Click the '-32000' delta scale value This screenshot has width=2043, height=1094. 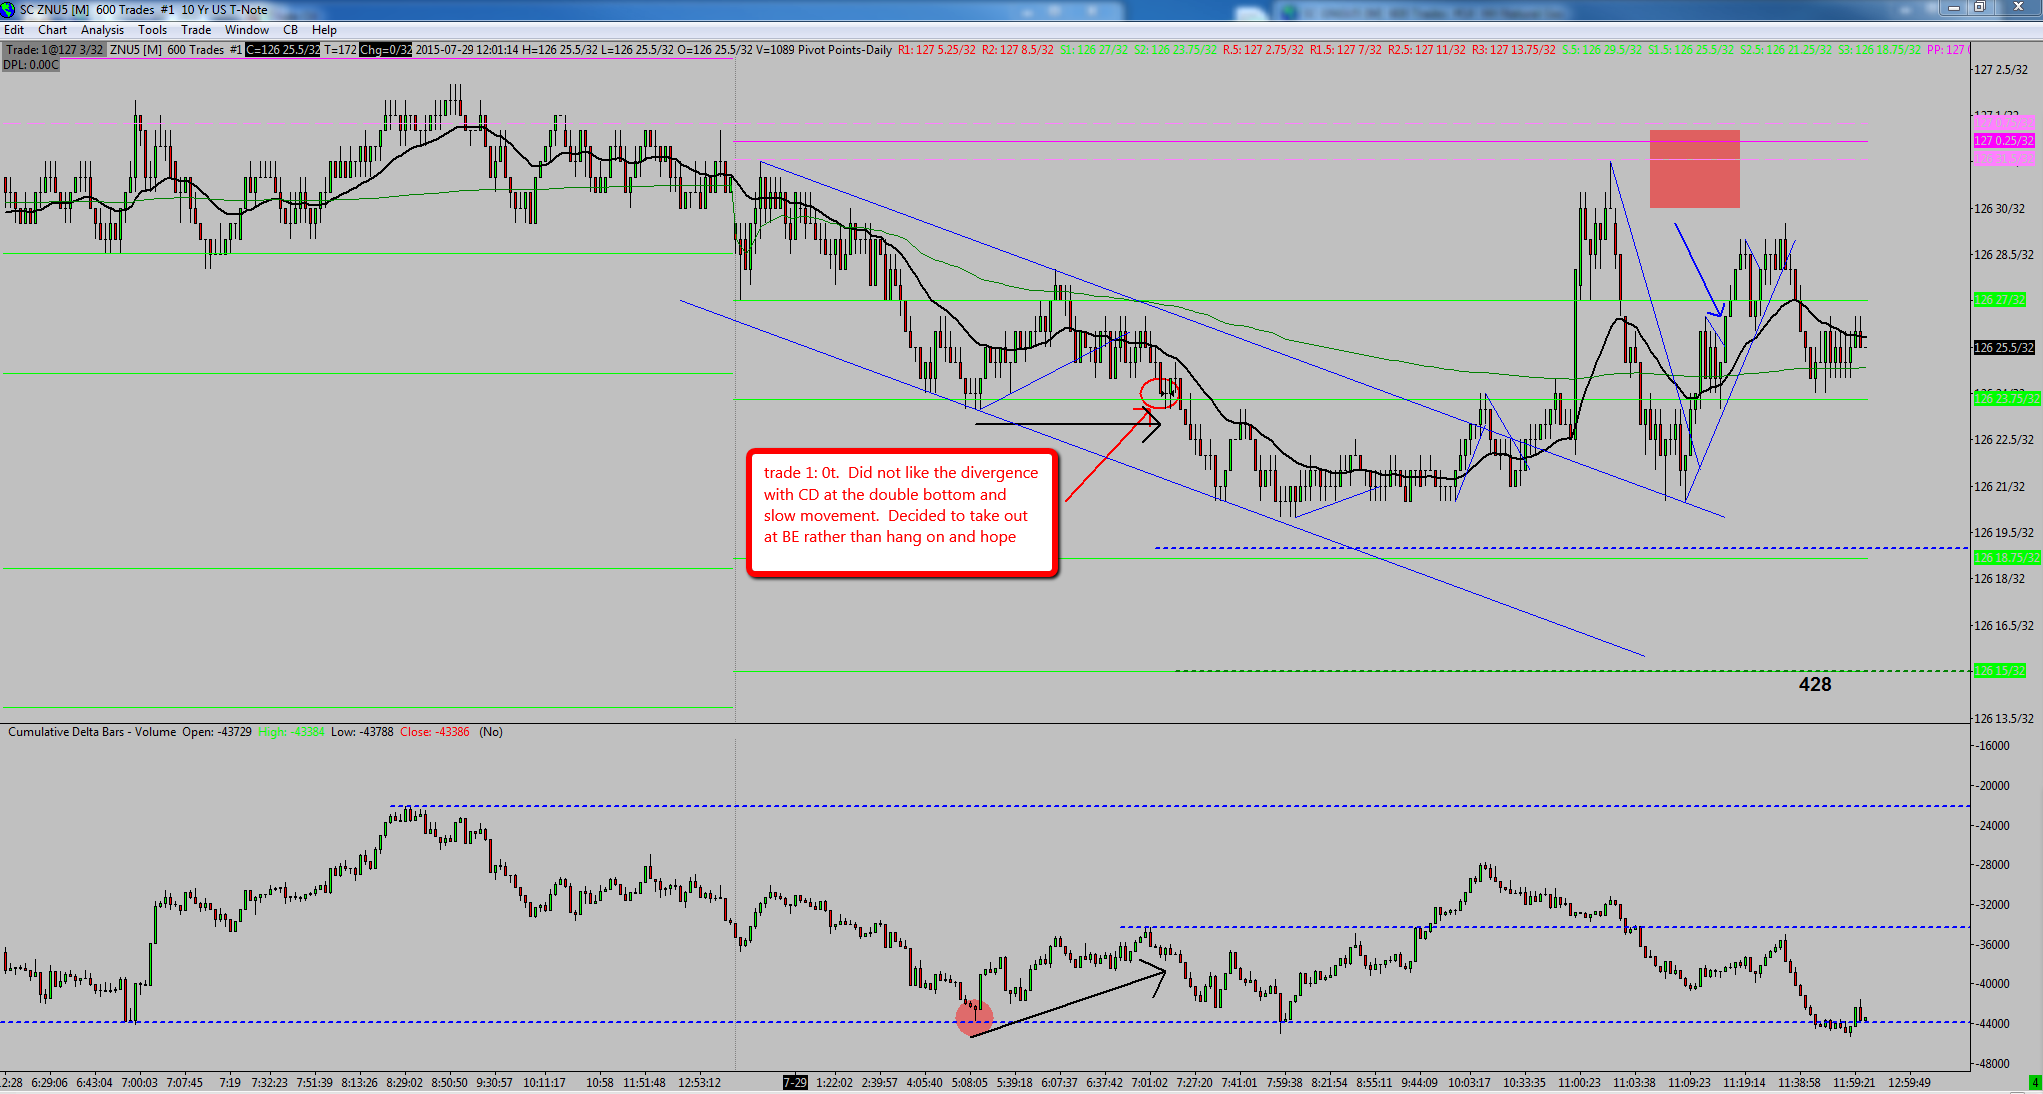pos(1992,905)
